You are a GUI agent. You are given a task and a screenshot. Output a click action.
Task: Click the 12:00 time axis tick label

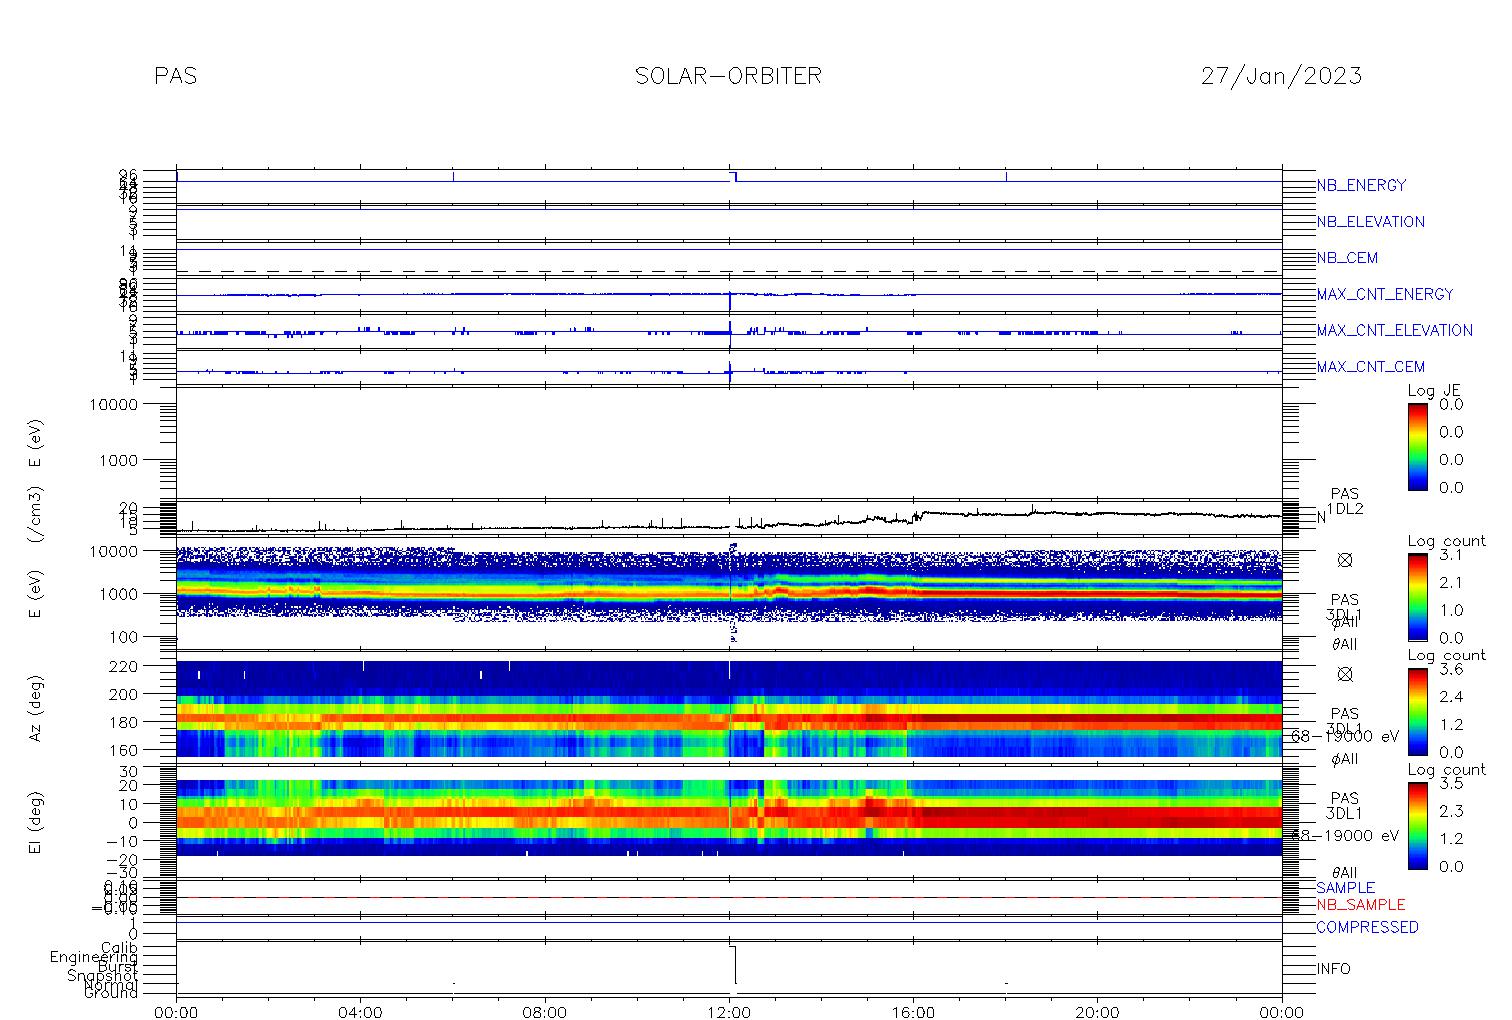click(x=729, y=1012)
